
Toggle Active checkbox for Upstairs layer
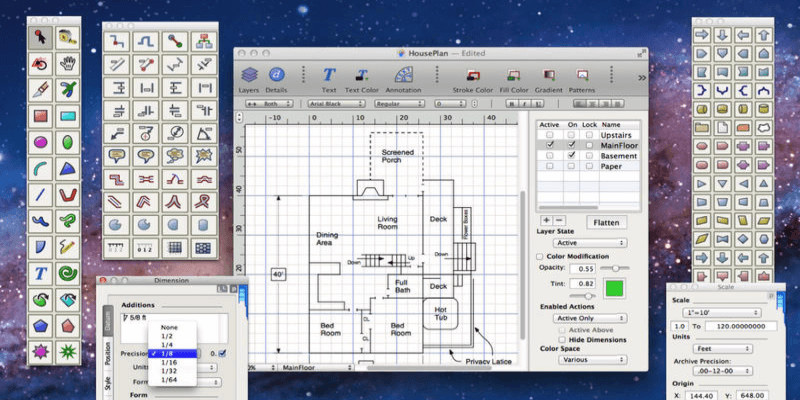[549, 135]
